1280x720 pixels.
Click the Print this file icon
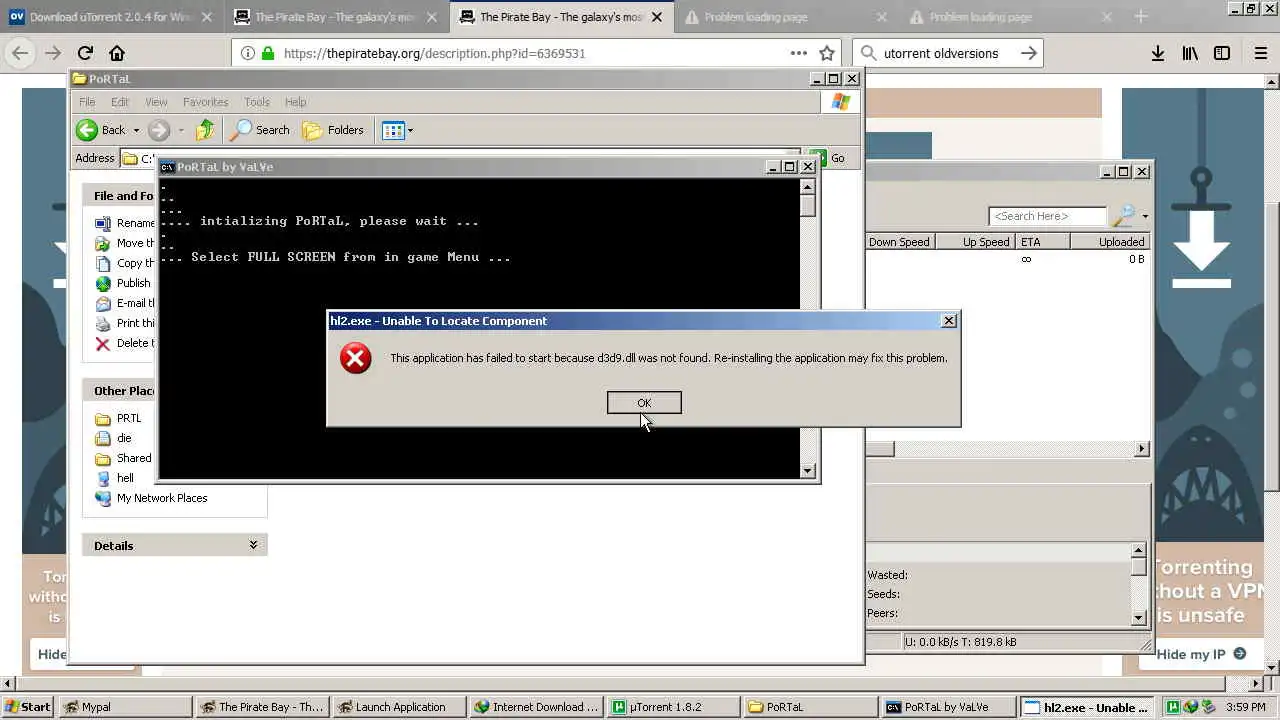[x=103, y=323]
